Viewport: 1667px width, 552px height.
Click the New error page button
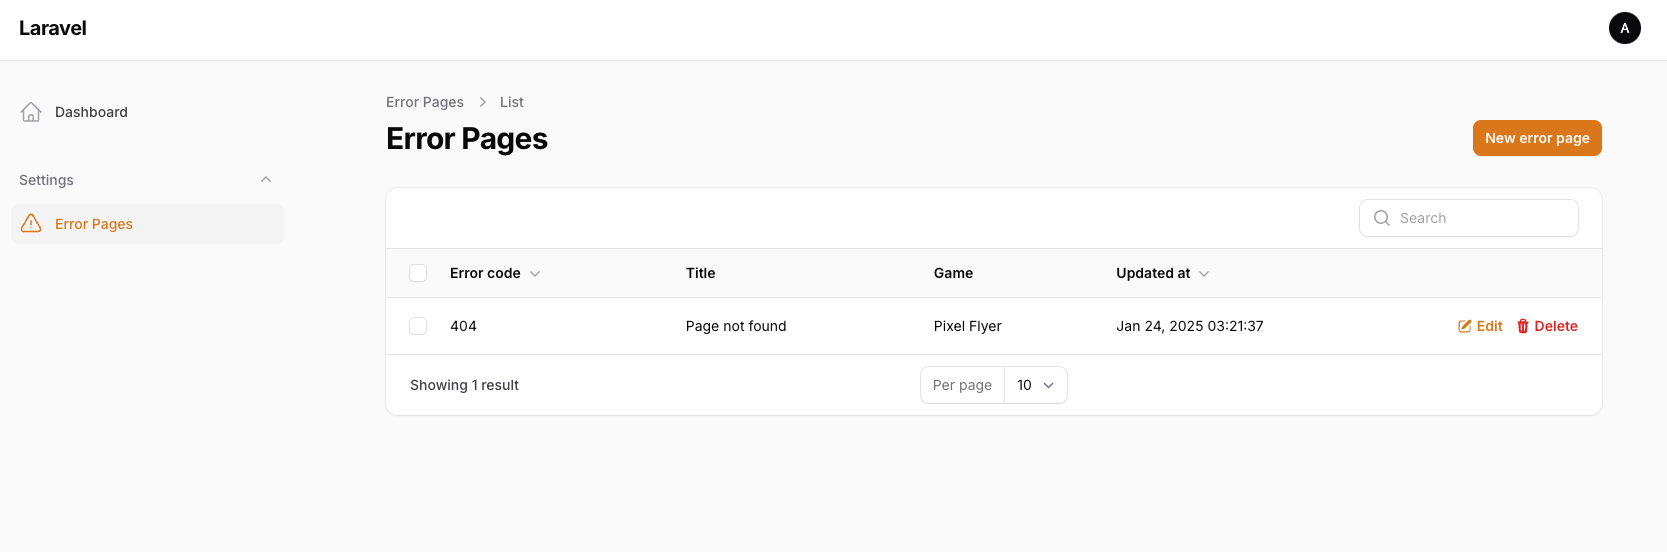(1536, 138)
